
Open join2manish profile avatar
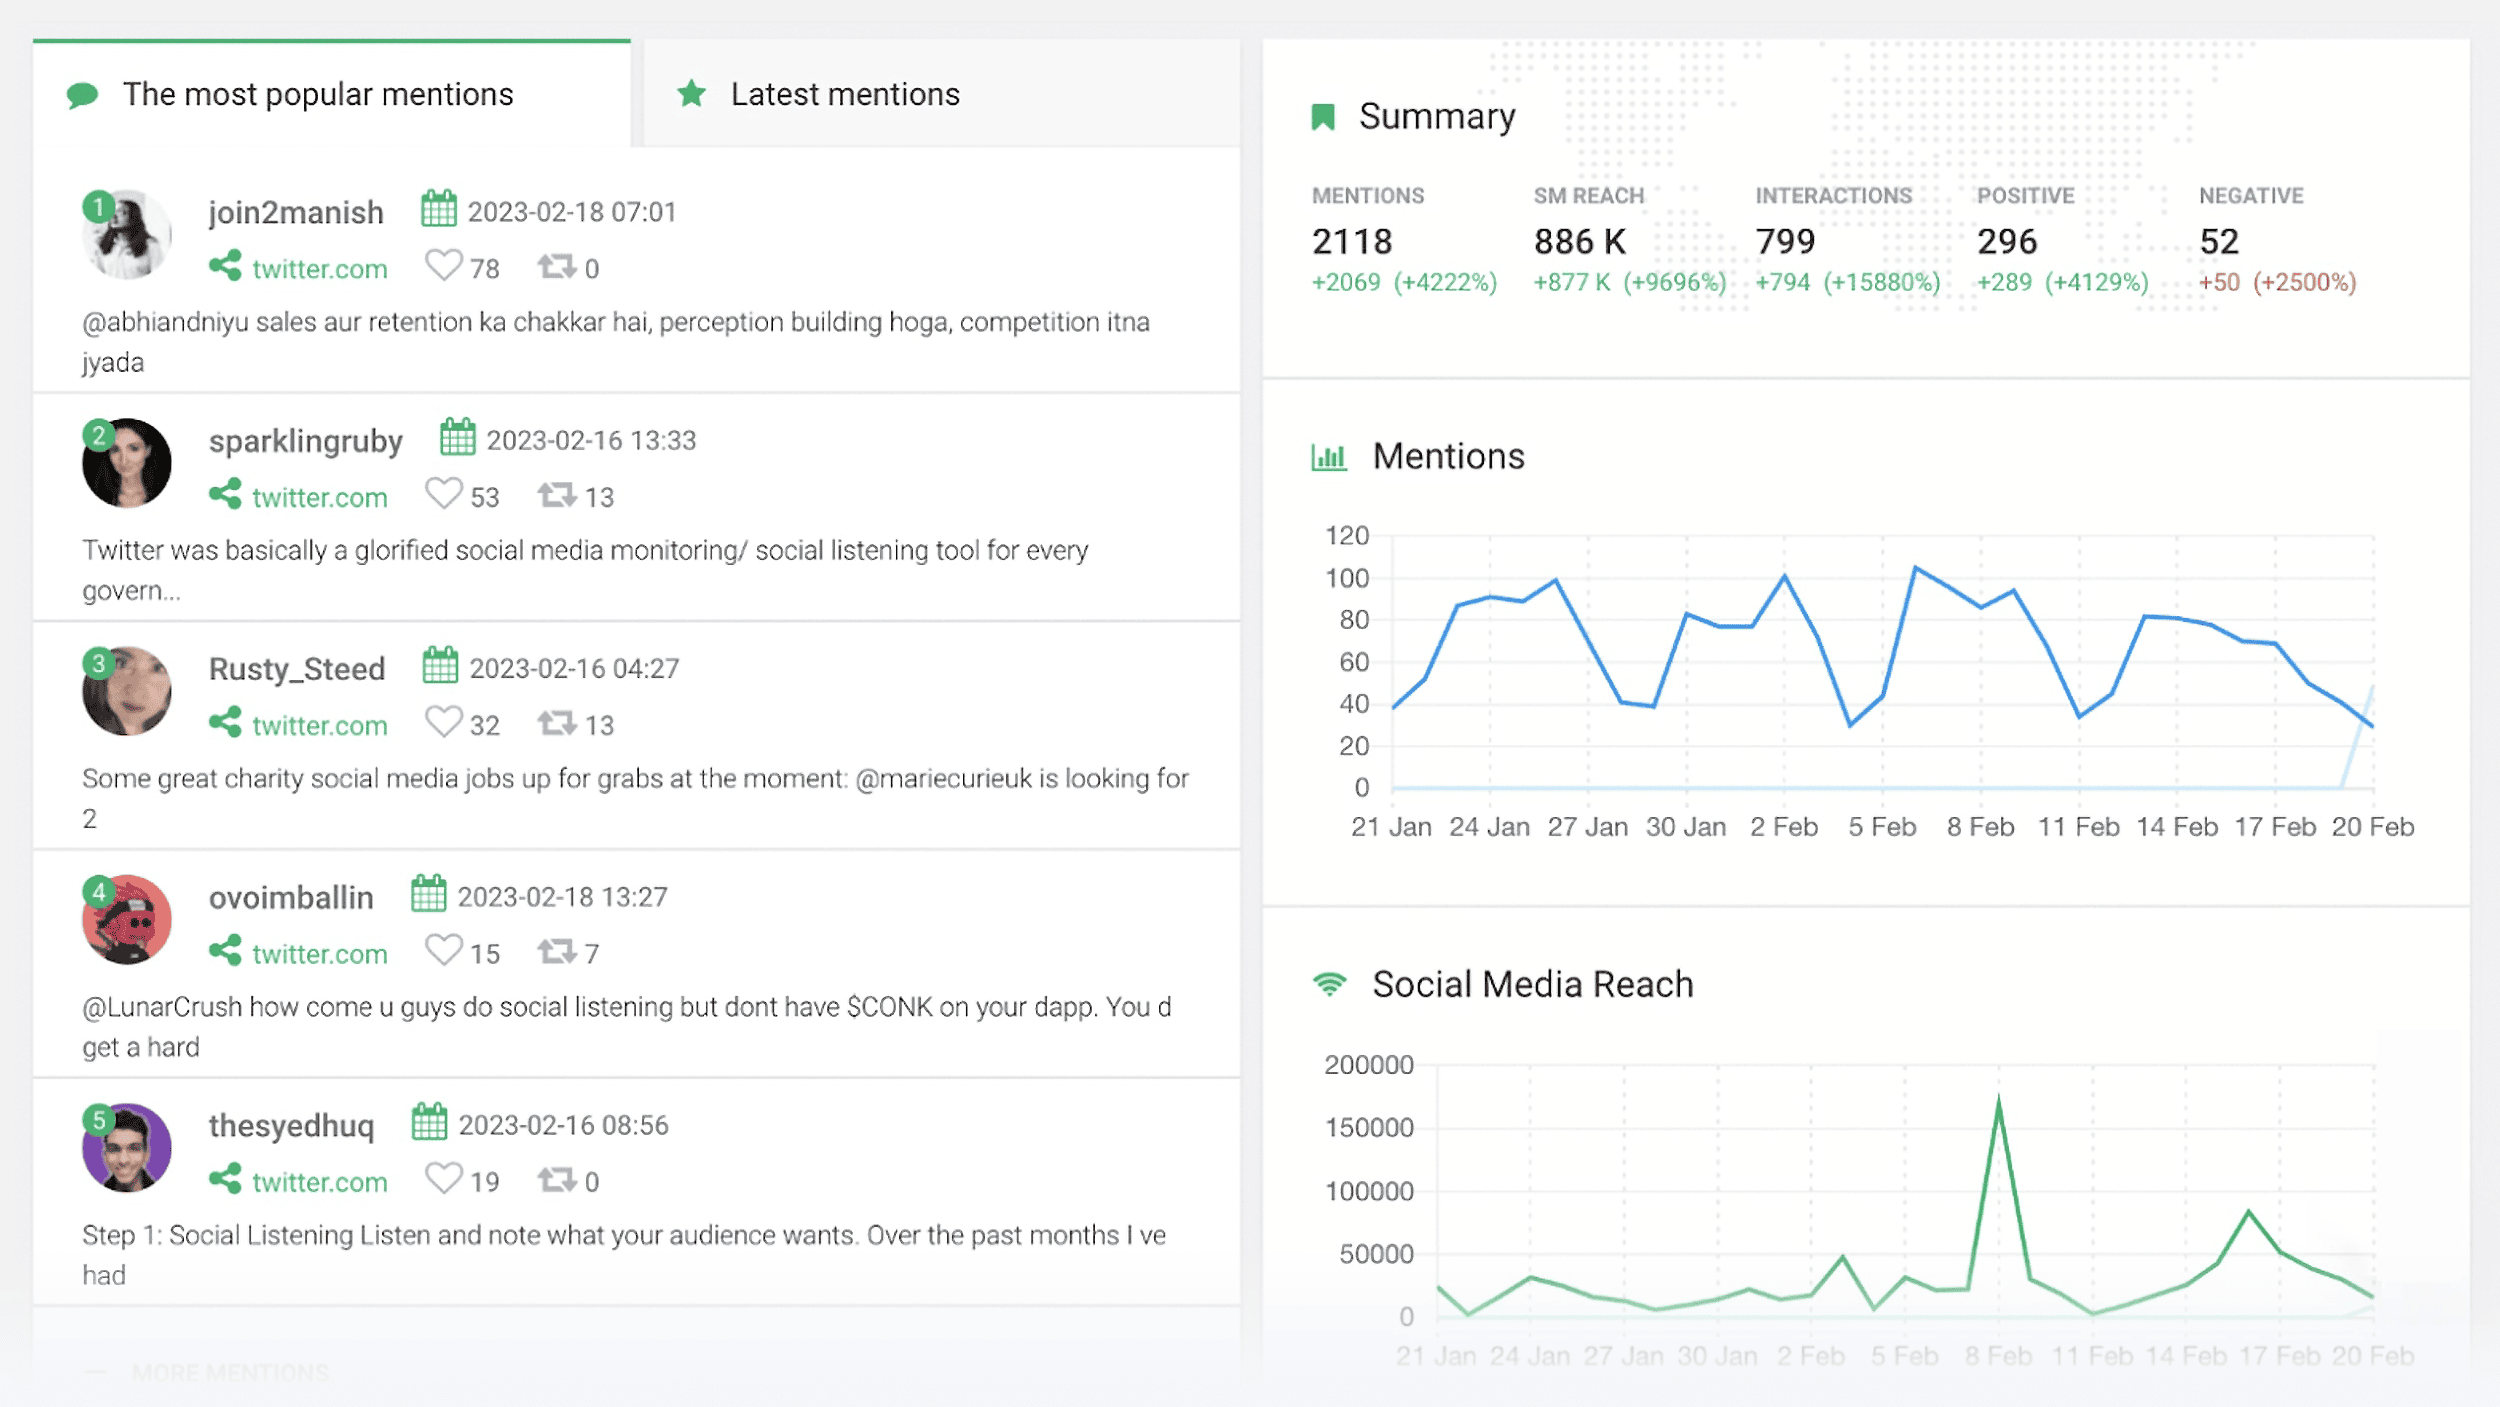coord(127,234)
